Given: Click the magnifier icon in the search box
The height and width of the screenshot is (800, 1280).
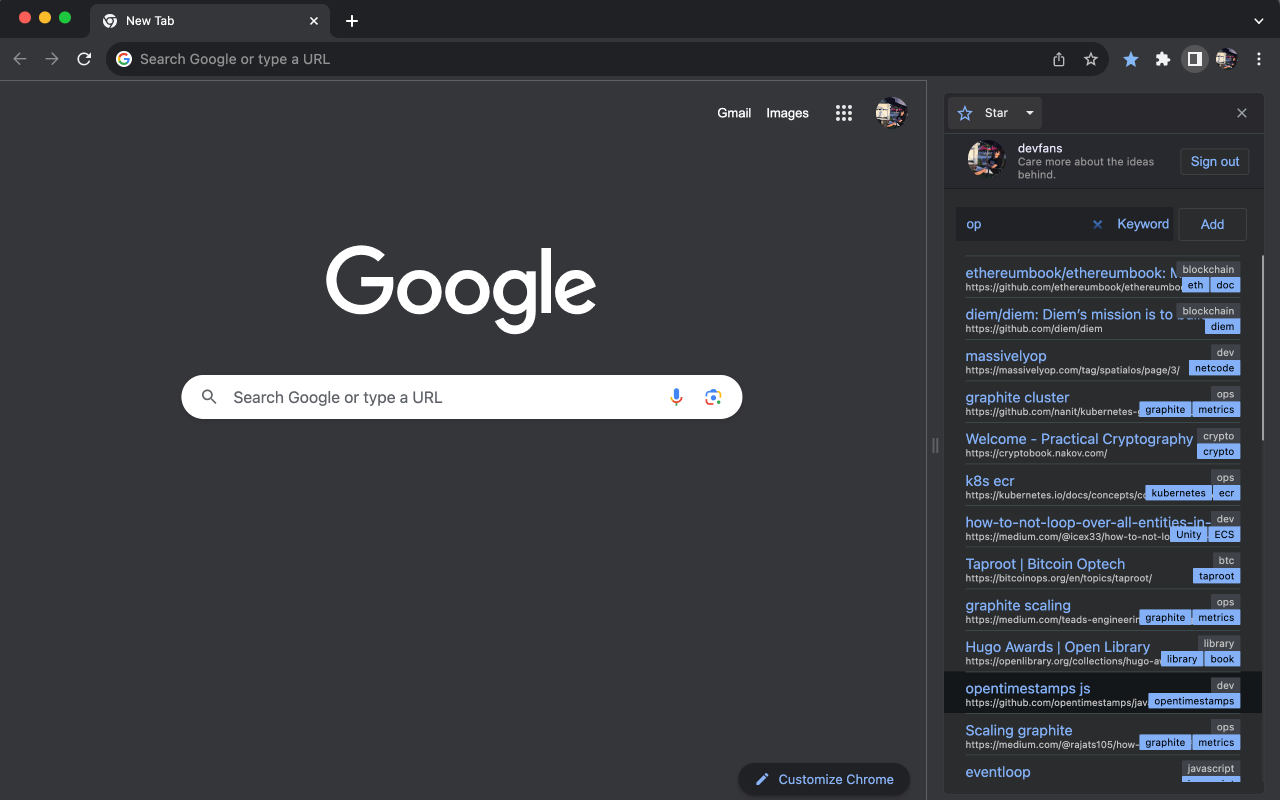Looking at the screenshot, I should coord(209,397).
